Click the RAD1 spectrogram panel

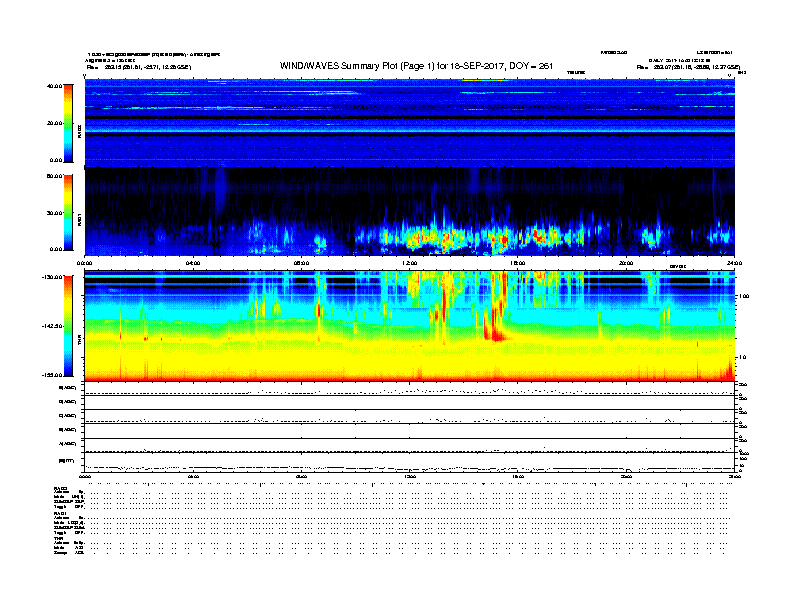click(x=410, y=212)
